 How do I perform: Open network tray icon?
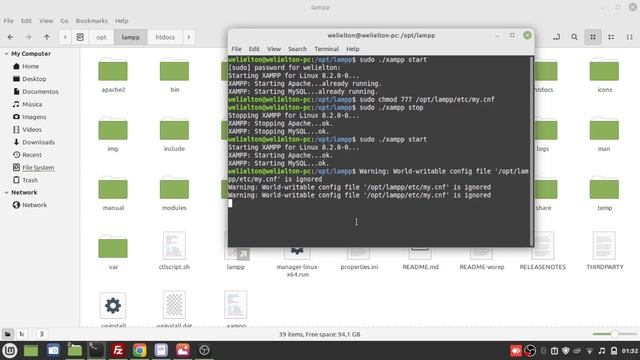point(589,351)
